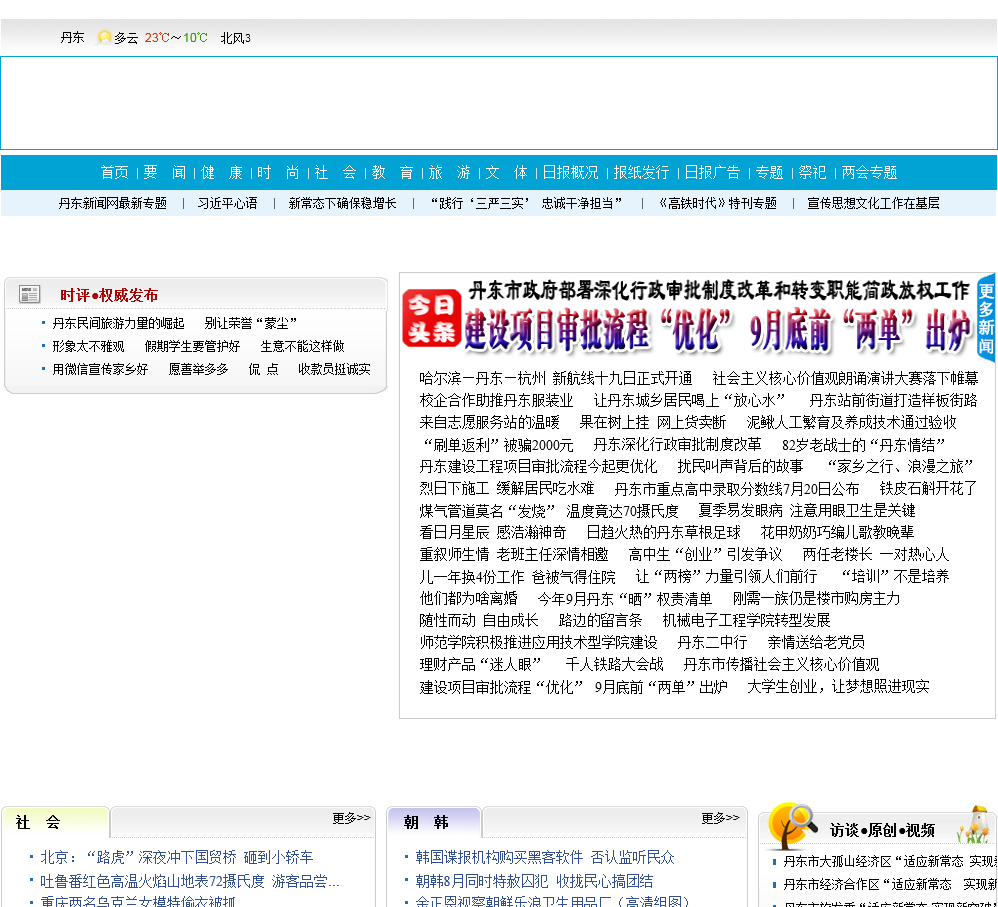Open 校企合作助推丹东服装业 article
The height and width of the screenshot is (907, 998).
[x=496, y=401]
